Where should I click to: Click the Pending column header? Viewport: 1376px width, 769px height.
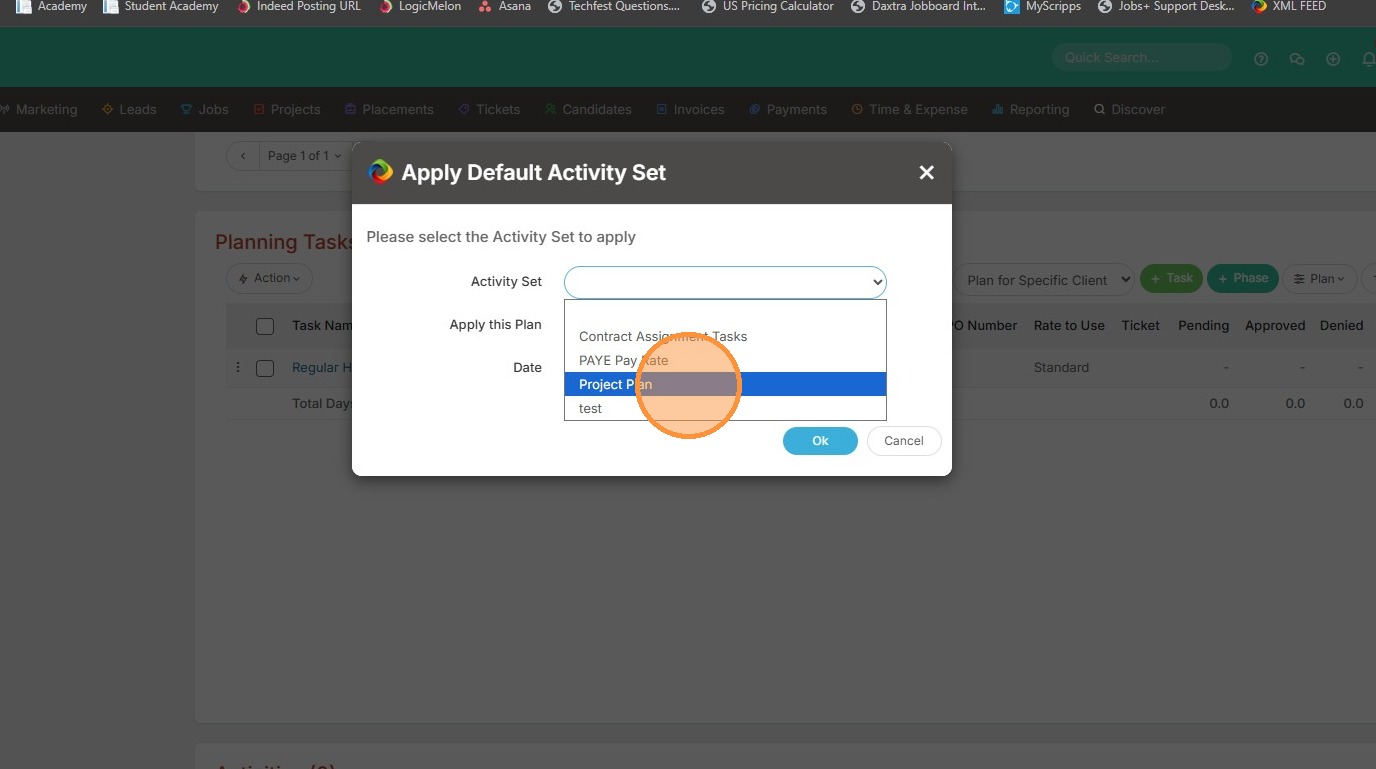[x=1204, y=325]
